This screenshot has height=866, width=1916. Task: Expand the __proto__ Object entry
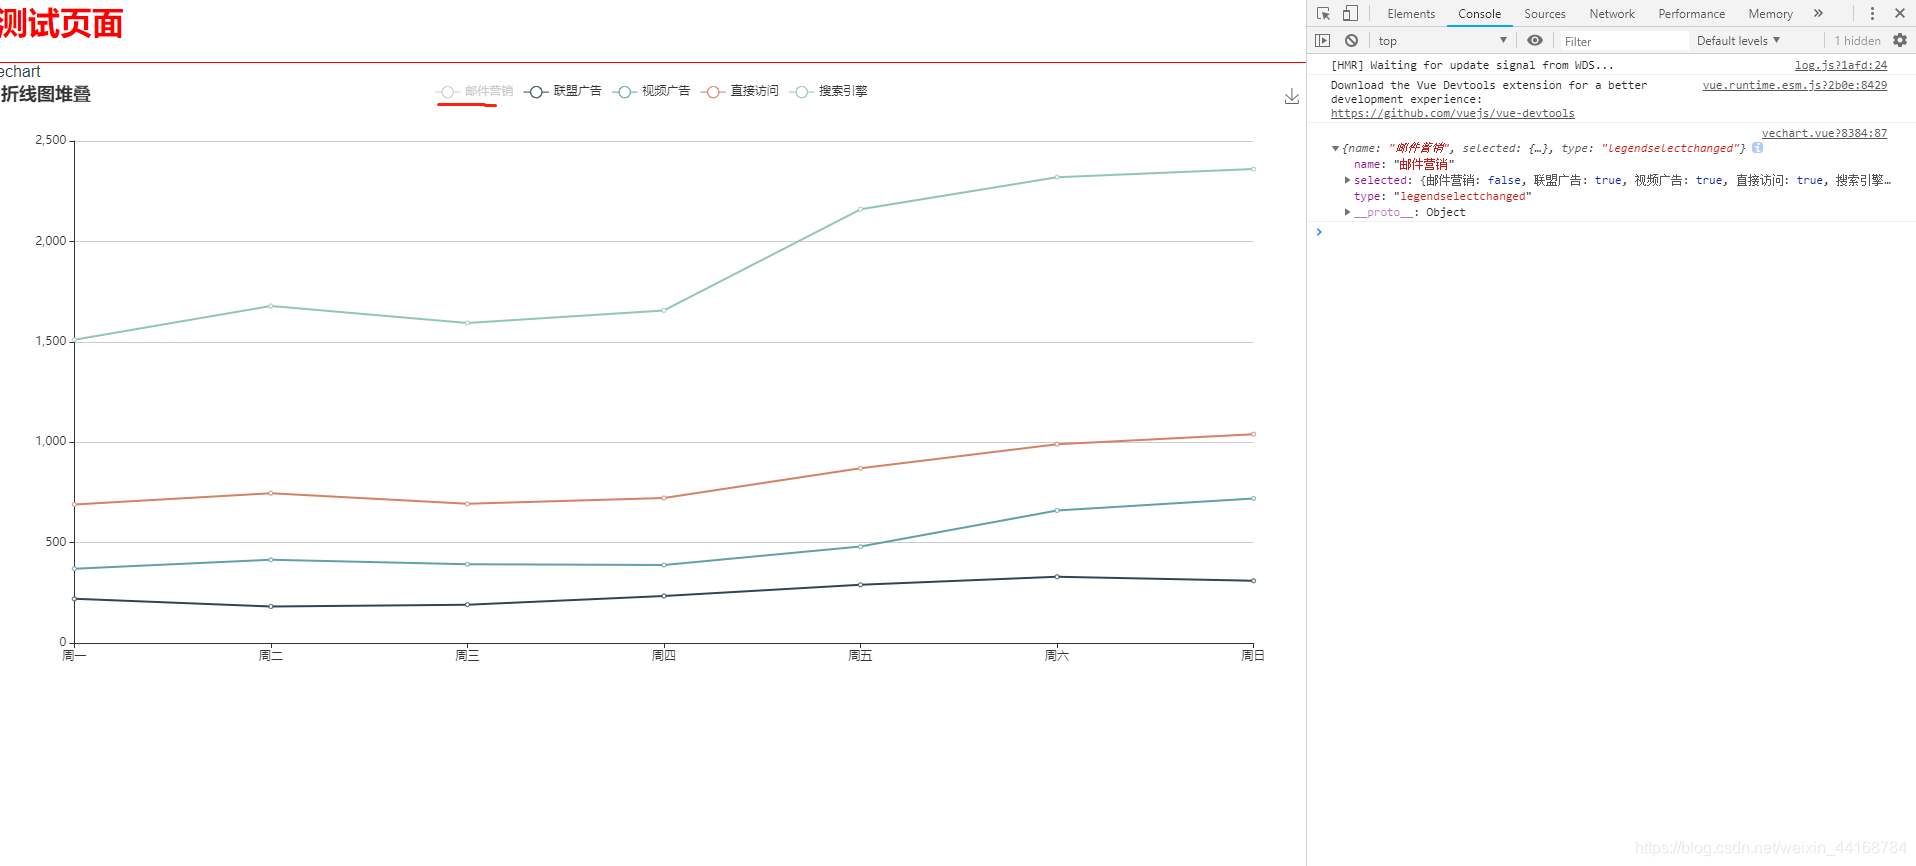pyautogui.click(x=1347, y=212)
